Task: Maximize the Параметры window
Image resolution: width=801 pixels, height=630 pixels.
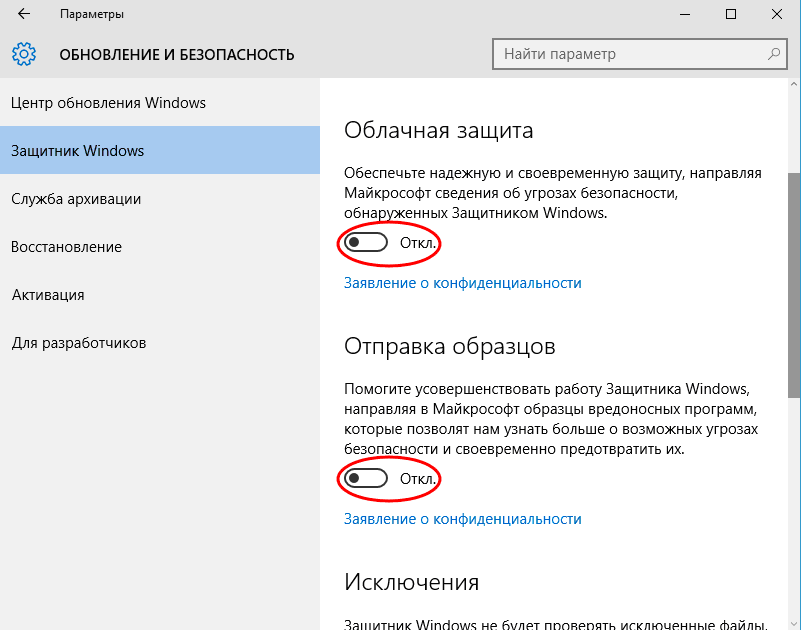Action: pyautogui.click(x=731, y=14)
